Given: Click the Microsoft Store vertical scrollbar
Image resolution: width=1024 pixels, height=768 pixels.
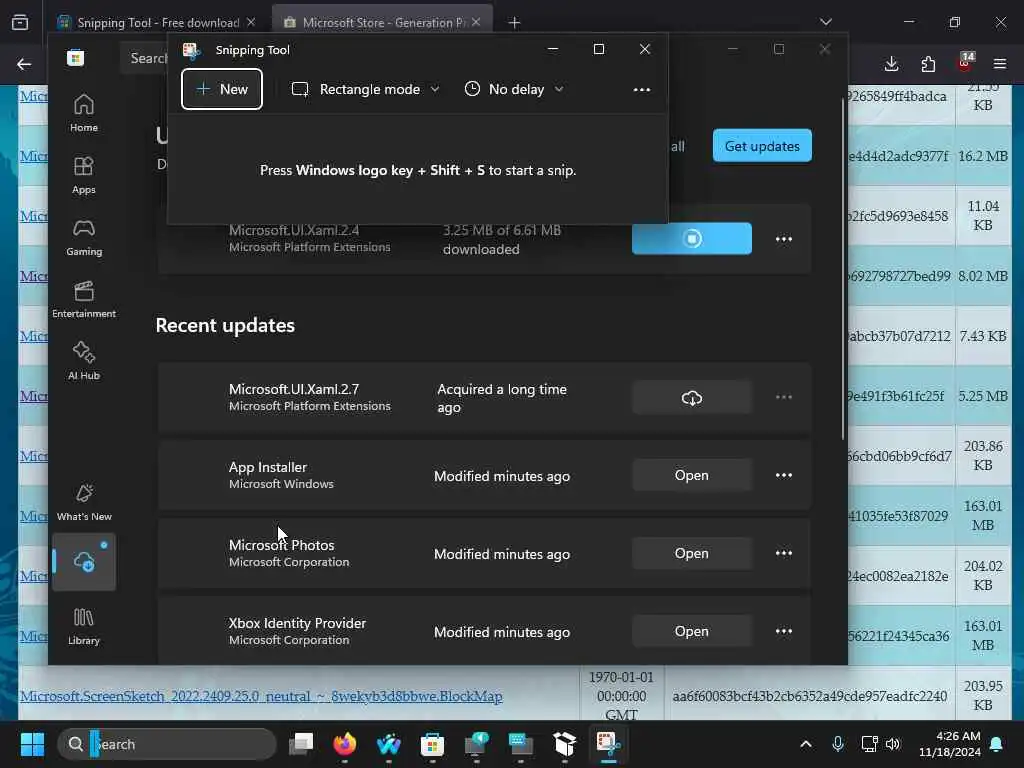Looking at the screenshot, I should pos(843,268).
